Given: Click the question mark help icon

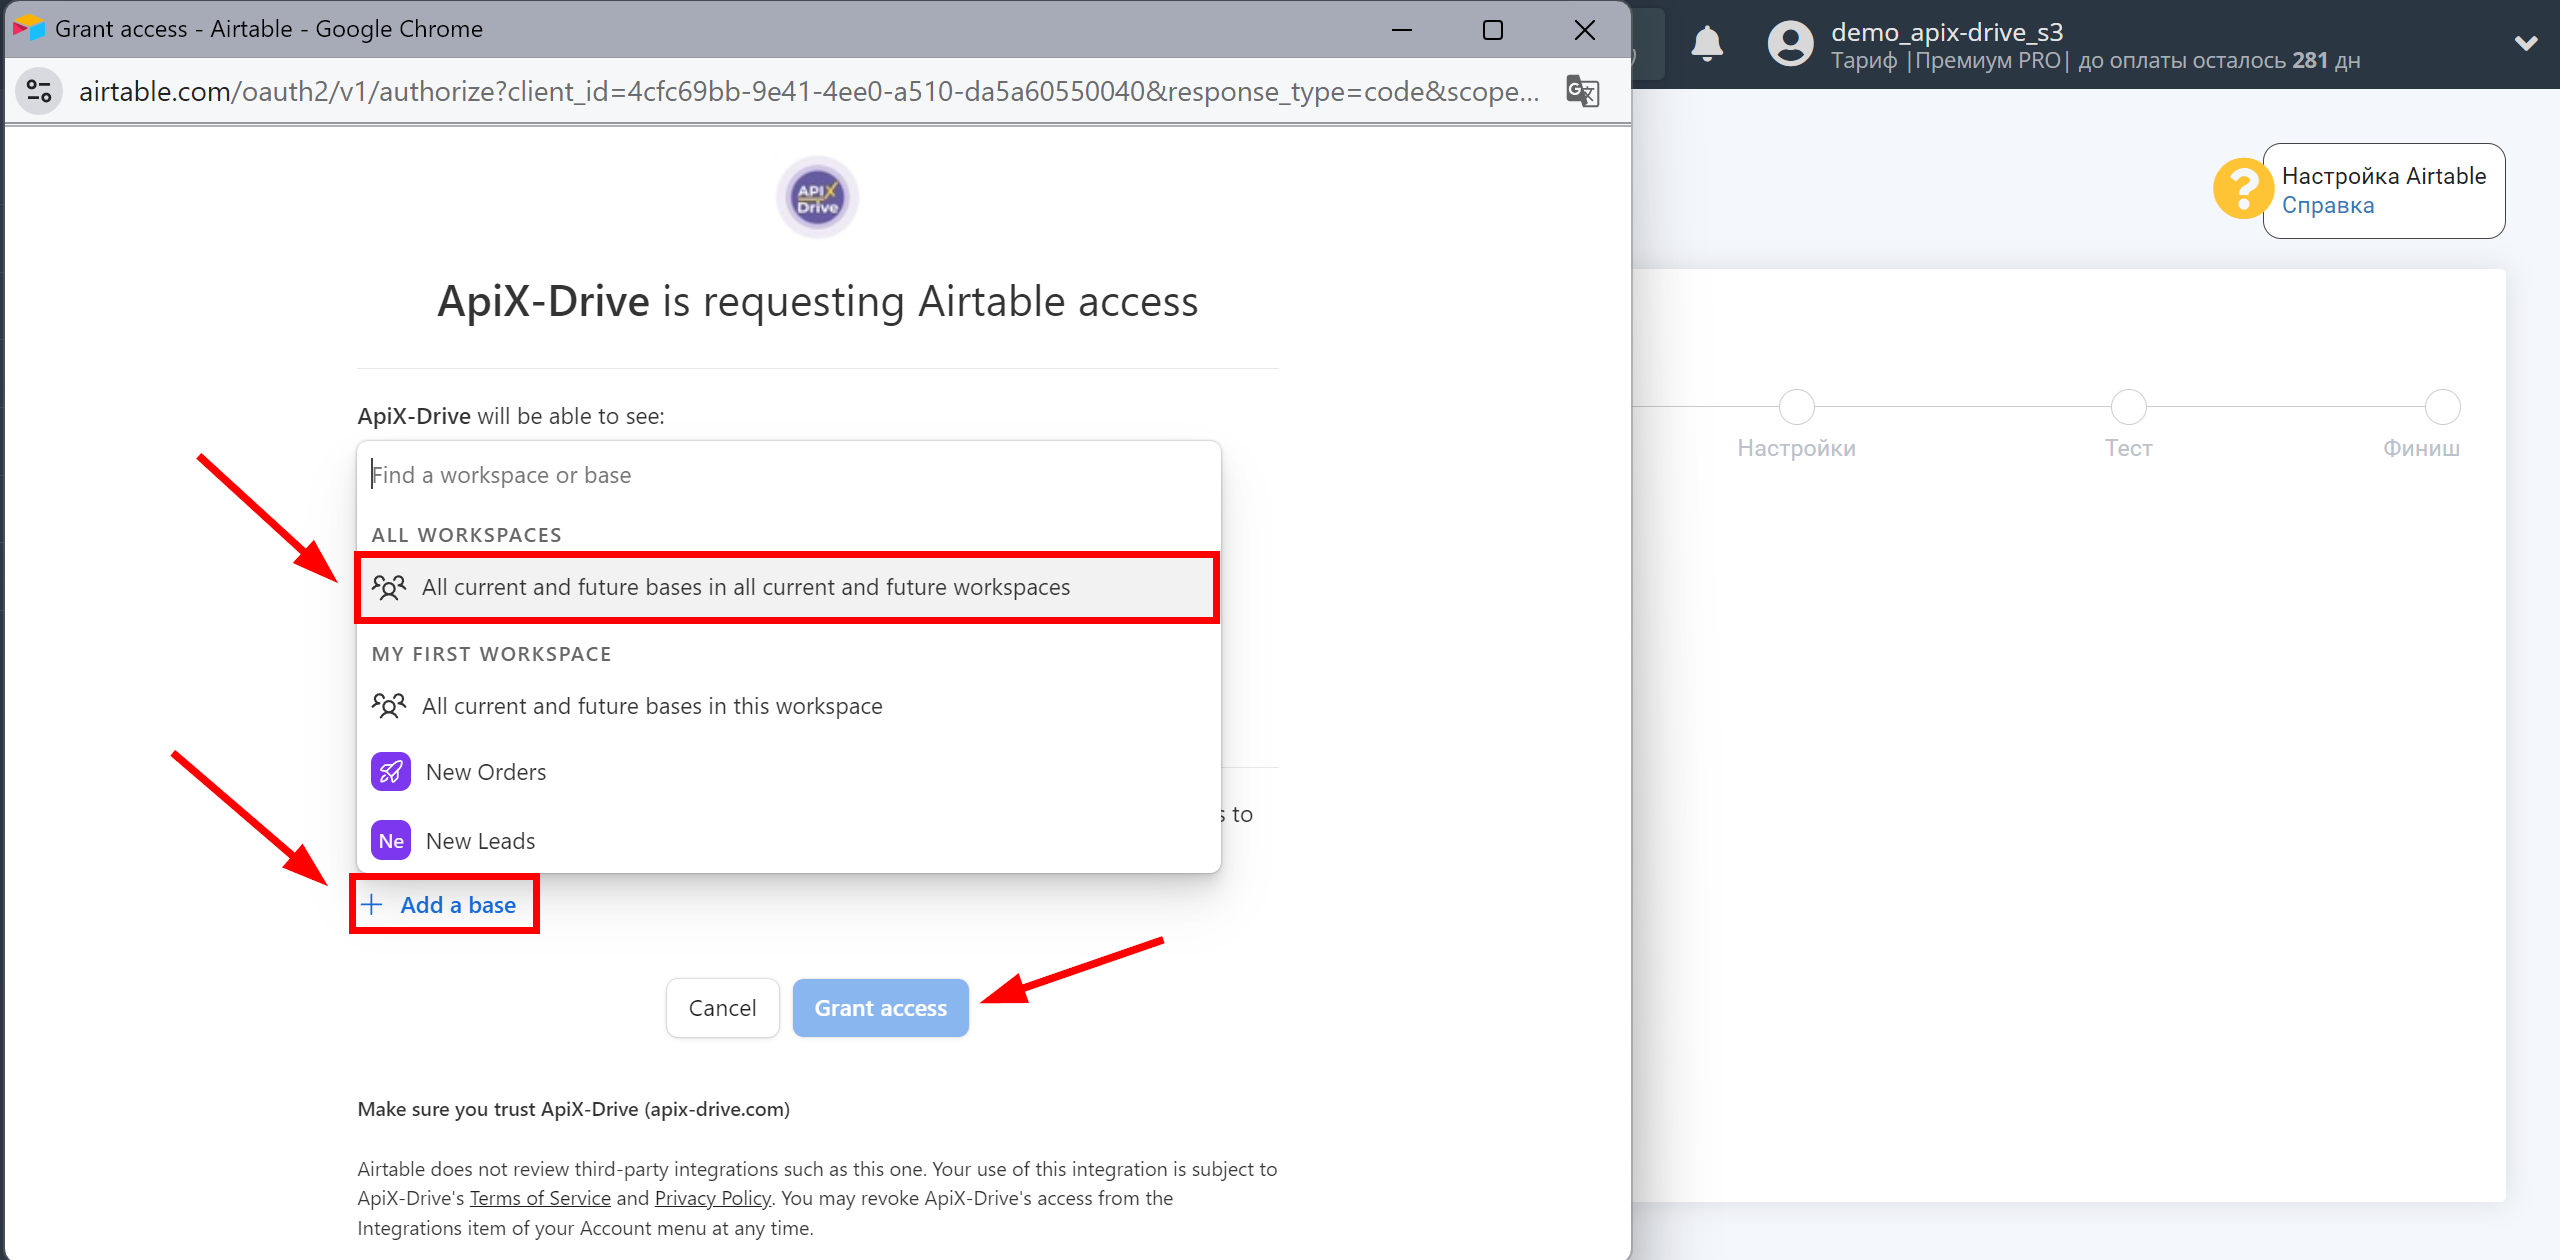Looking at the screenshot, I should tap(2243, 188).
